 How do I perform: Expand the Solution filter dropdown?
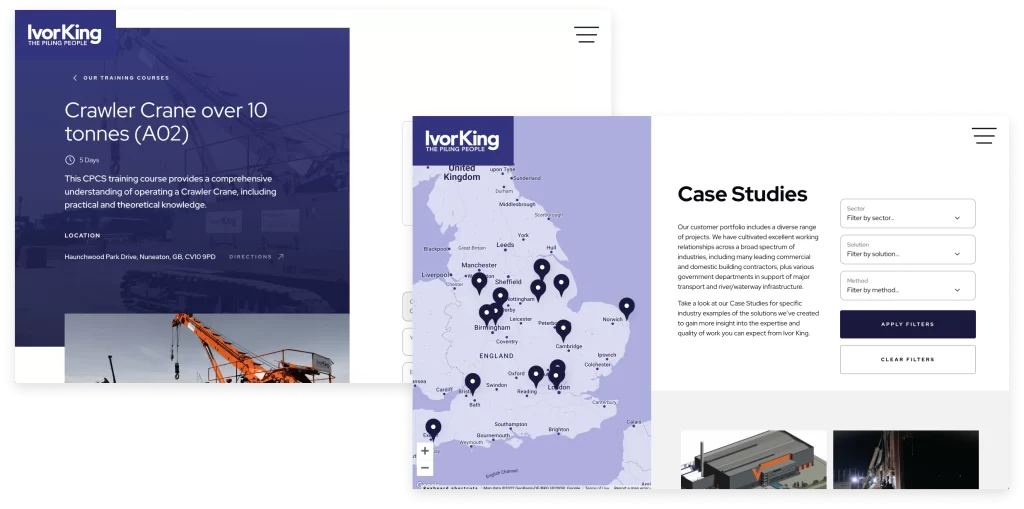point(907,250)
